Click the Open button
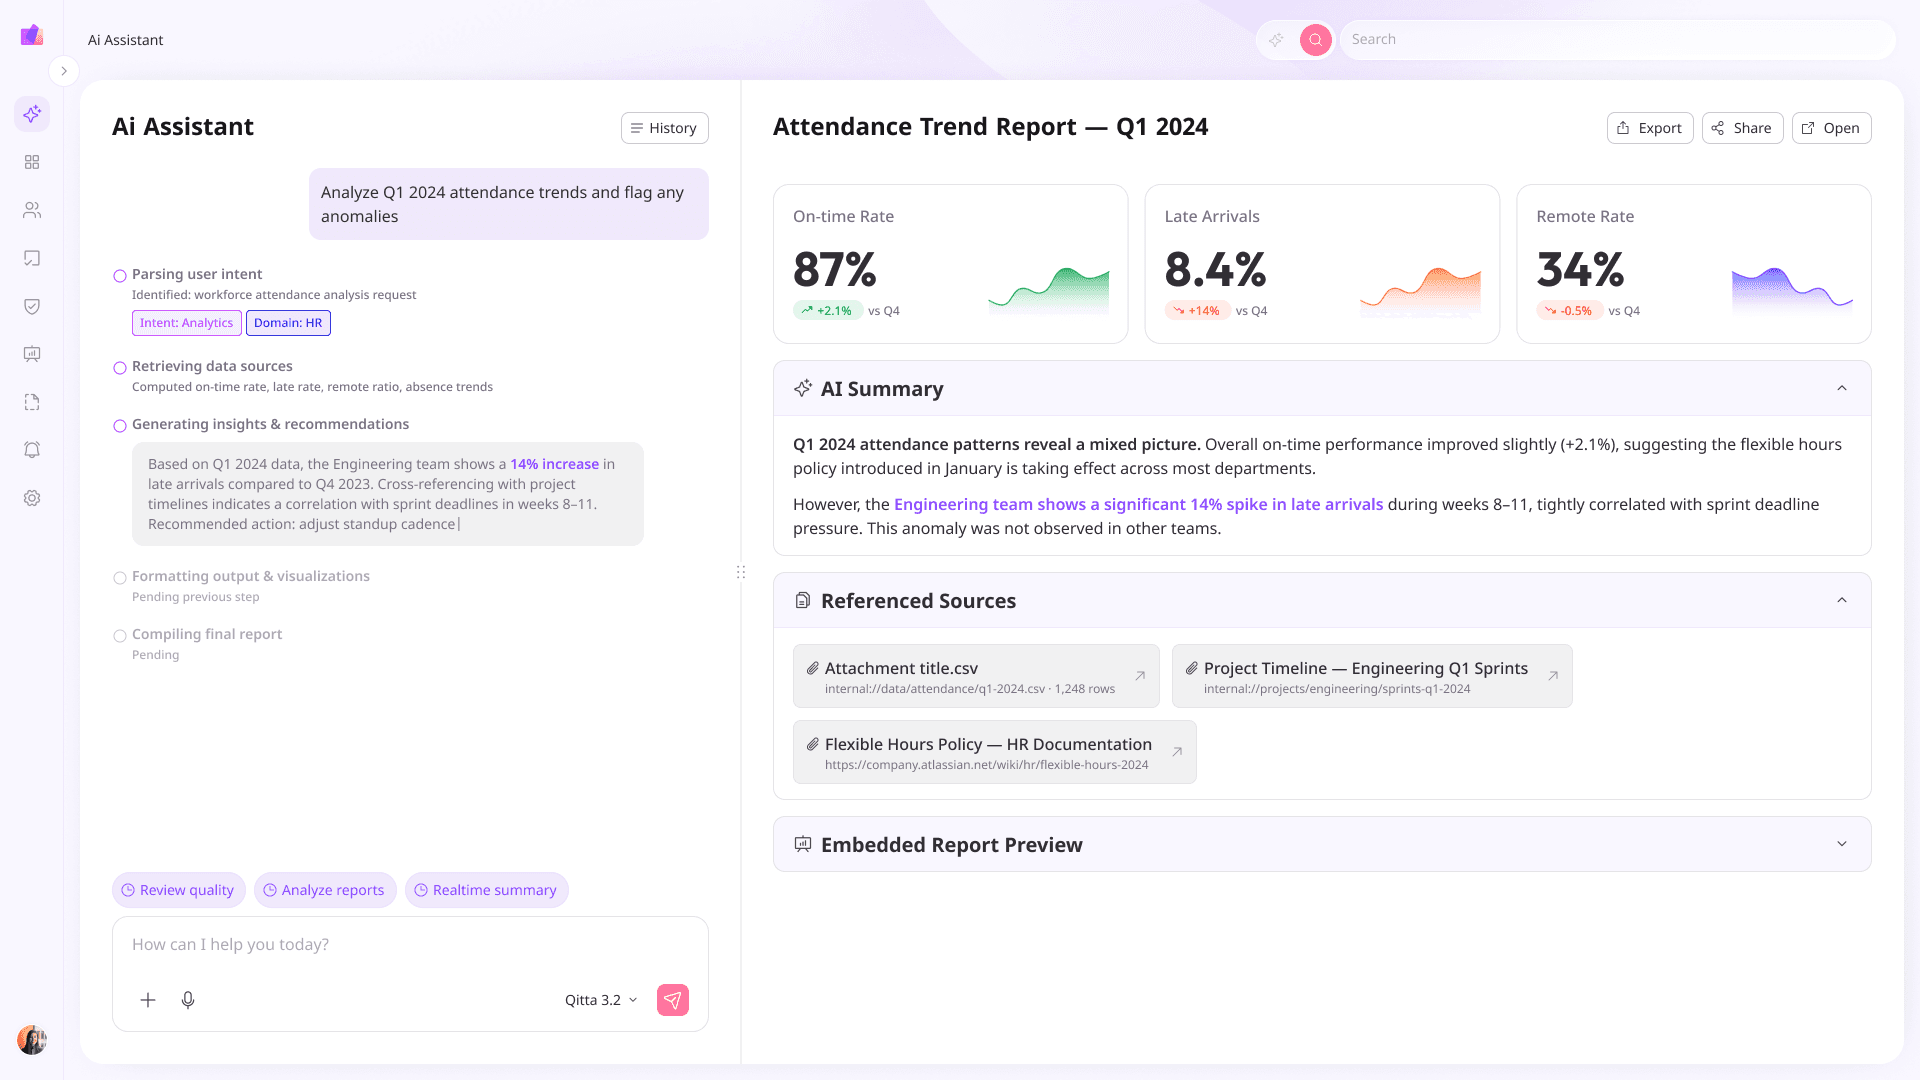This screenshot has height=1080, width=1920. [x=1831, y=128]
